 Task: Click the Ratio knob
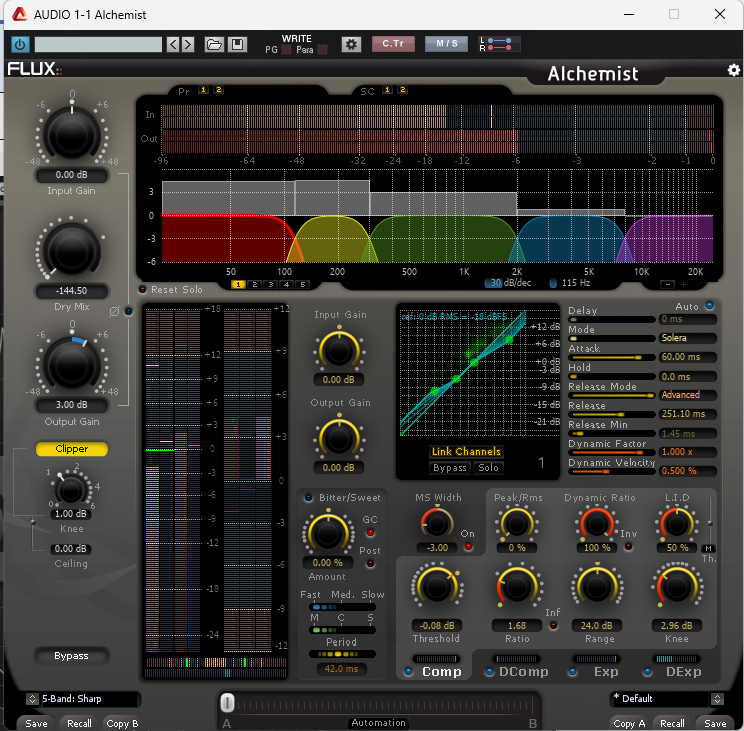(x=516, y=586)
